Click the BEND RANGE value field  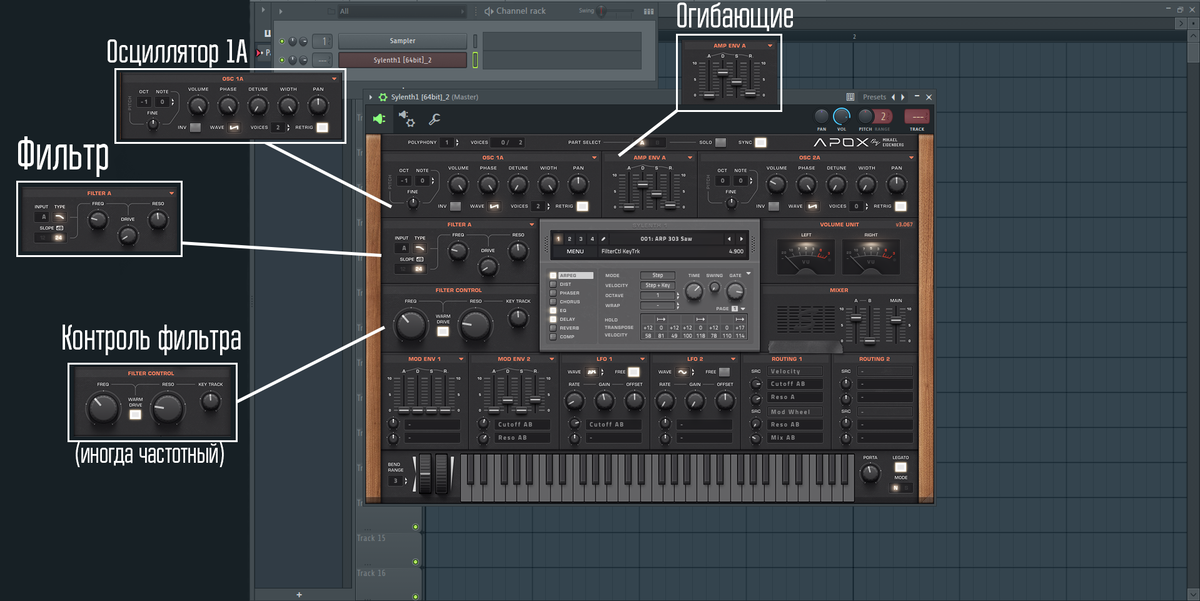click(395, 481)
